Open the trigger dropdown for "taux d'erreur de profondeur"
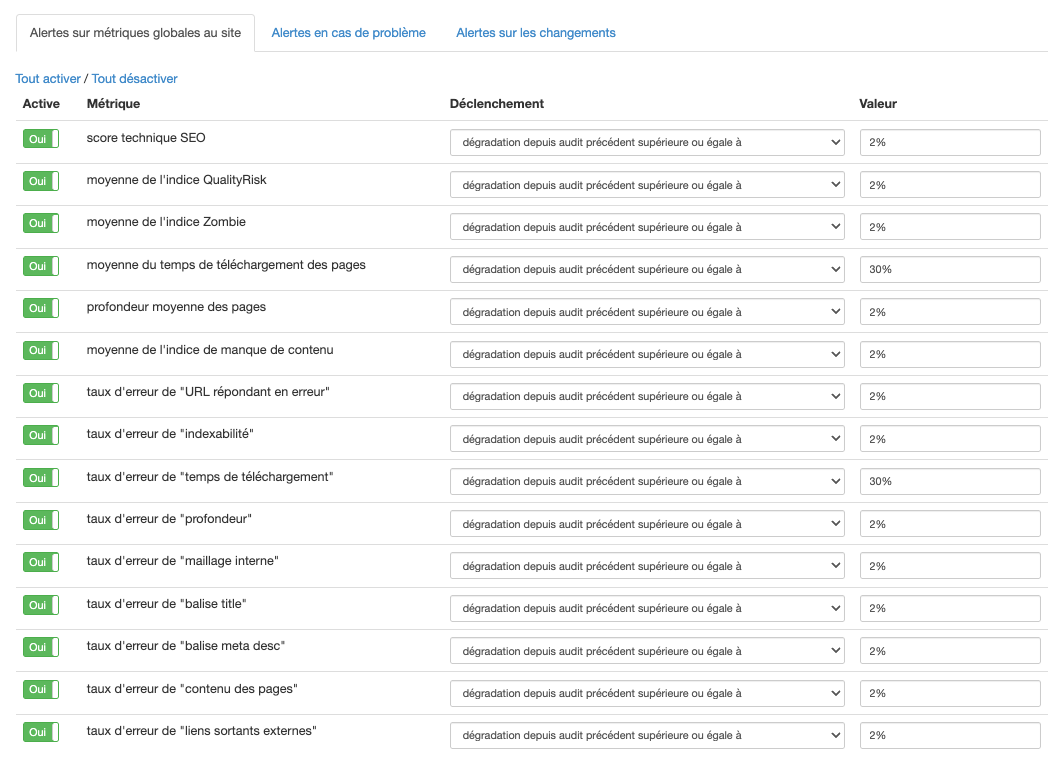Screen dimensions: 1056x767 pos(646,523)
